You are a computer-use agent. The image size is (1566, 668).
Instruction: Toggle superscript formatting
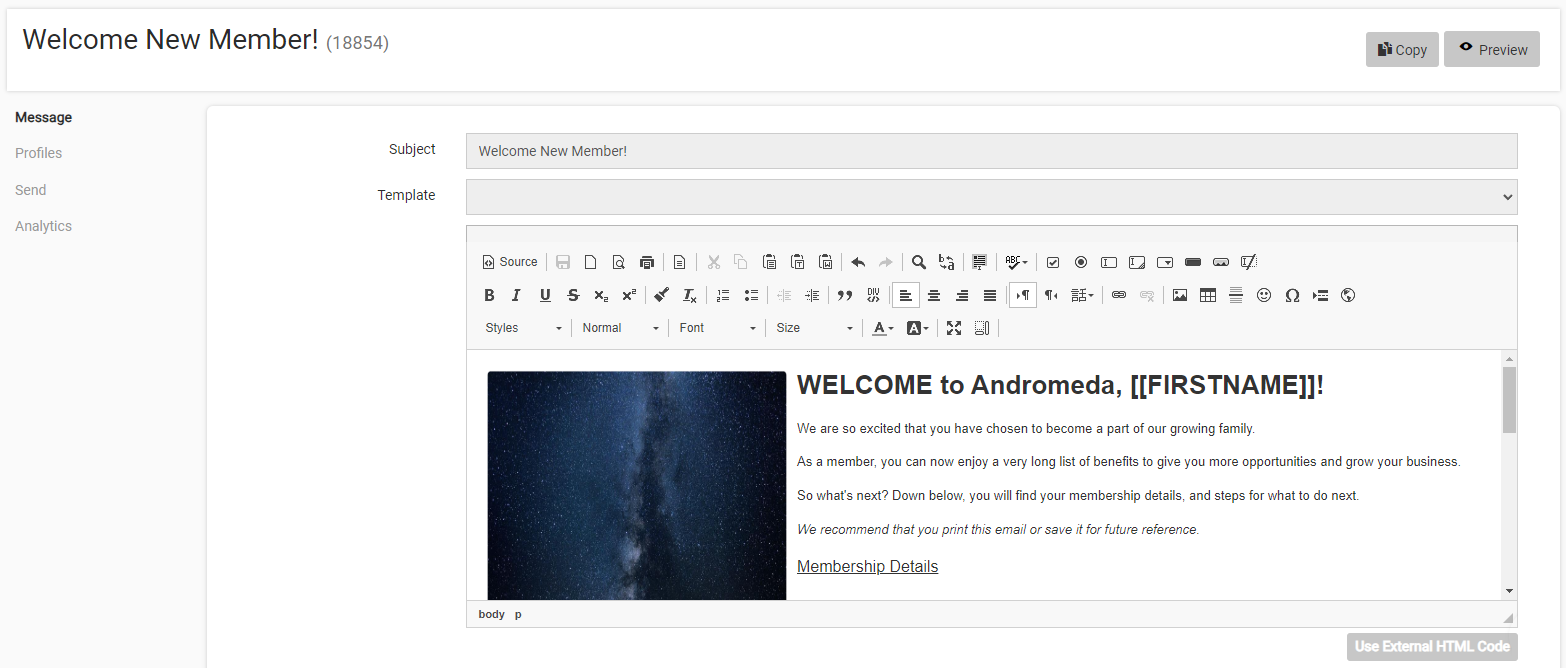pos(629,295)
